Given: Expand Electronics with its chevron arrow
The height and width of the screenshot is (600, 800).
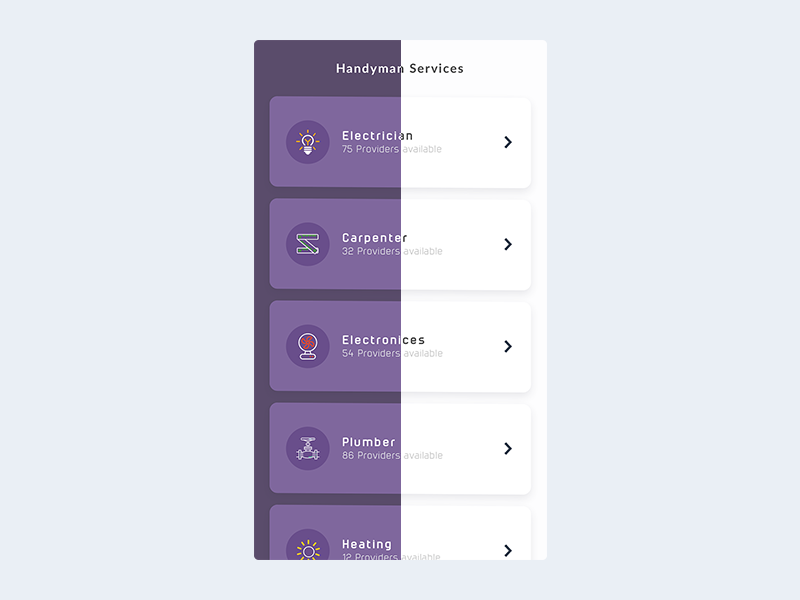Looking at the screenshot, I should (508, 346).
